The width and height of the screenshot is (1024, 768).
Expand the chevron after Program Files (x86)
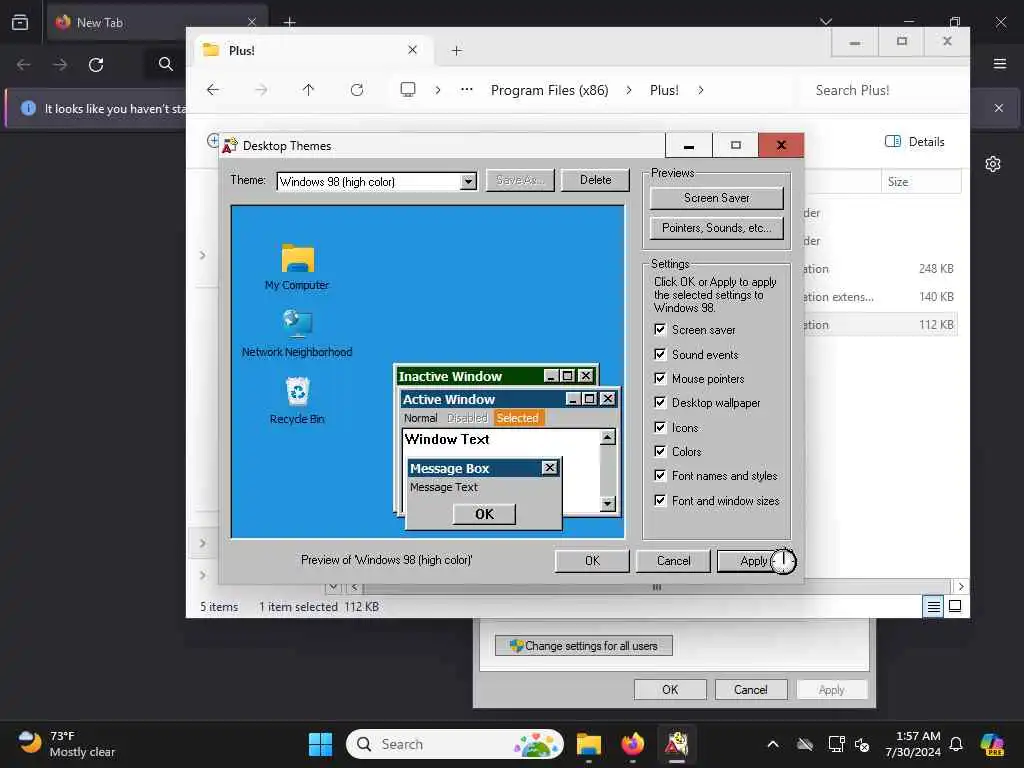tap(629, 90)
